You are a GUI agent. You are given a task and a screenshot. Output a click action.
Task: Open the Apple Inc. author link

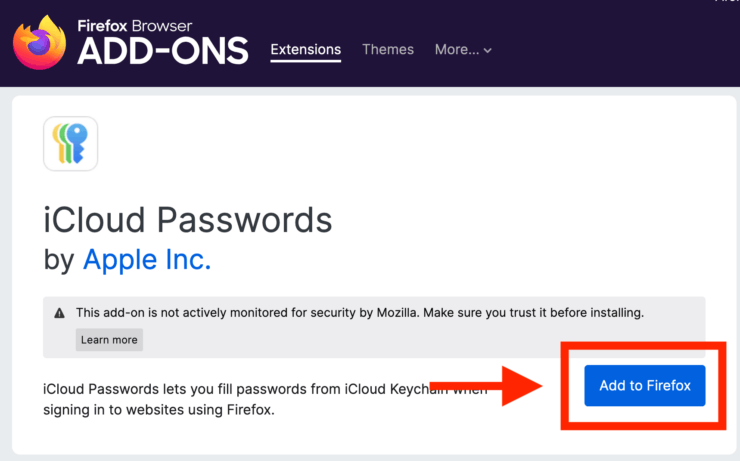(x=147, y=259)
